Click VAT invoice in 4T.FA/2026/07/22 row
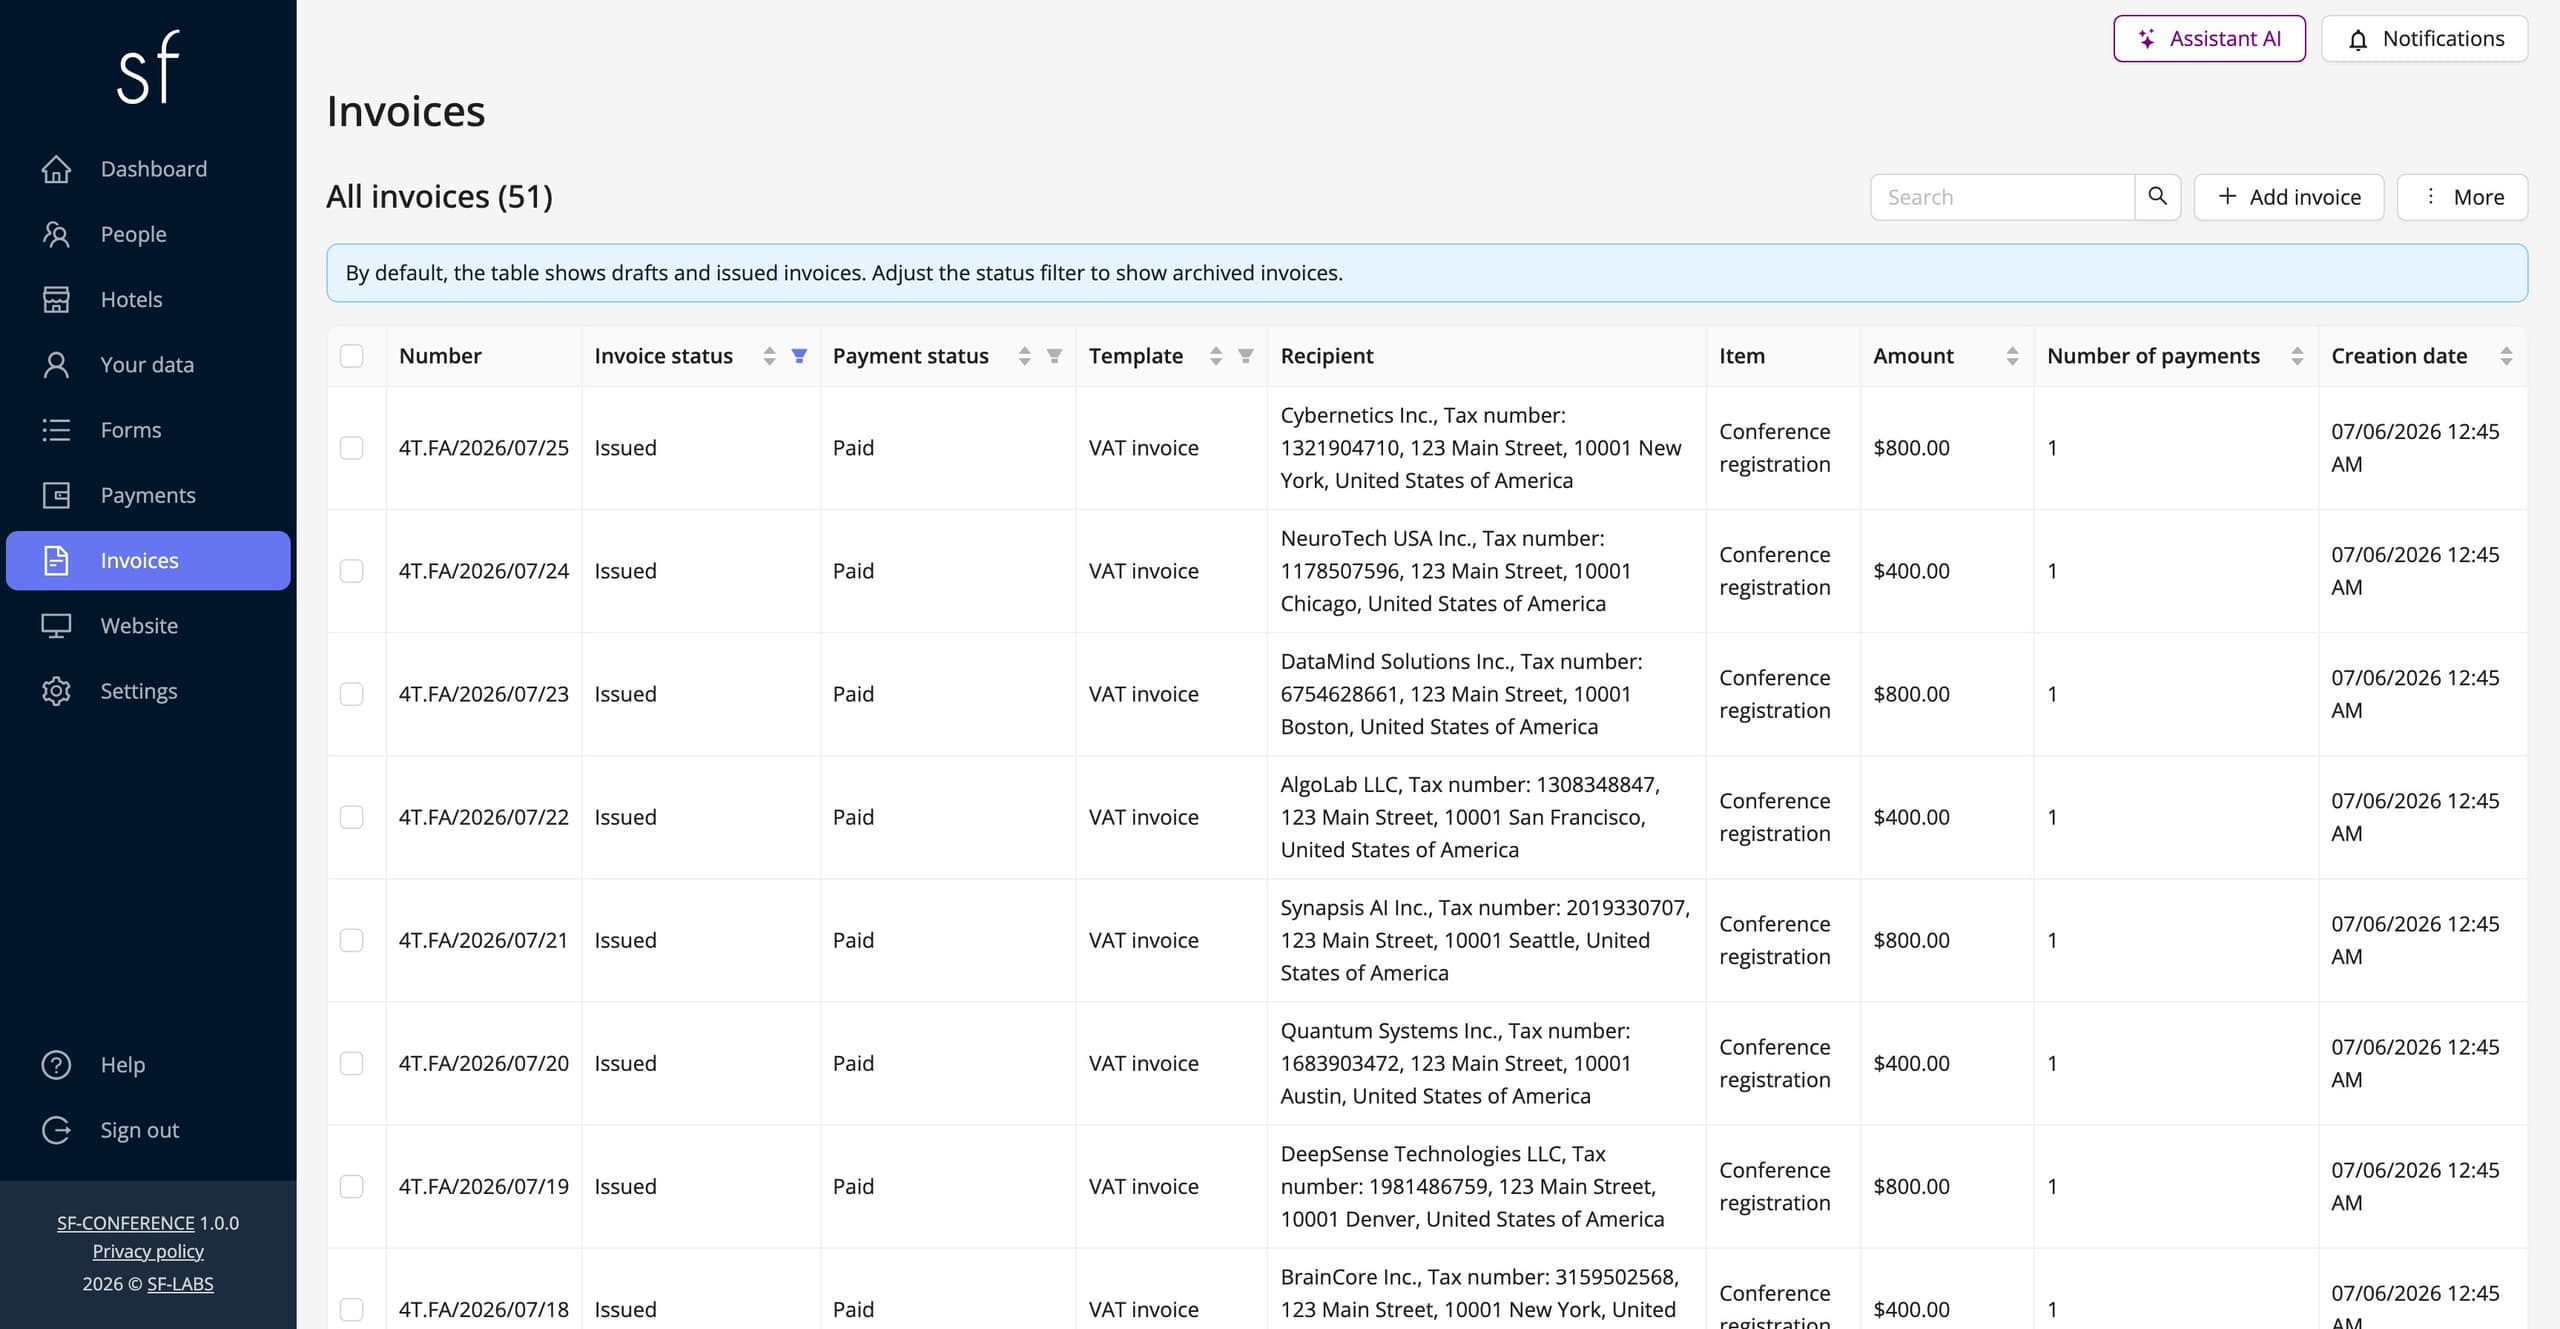This screenshot has width=2560, height=1329. [x=1143, y=817]
